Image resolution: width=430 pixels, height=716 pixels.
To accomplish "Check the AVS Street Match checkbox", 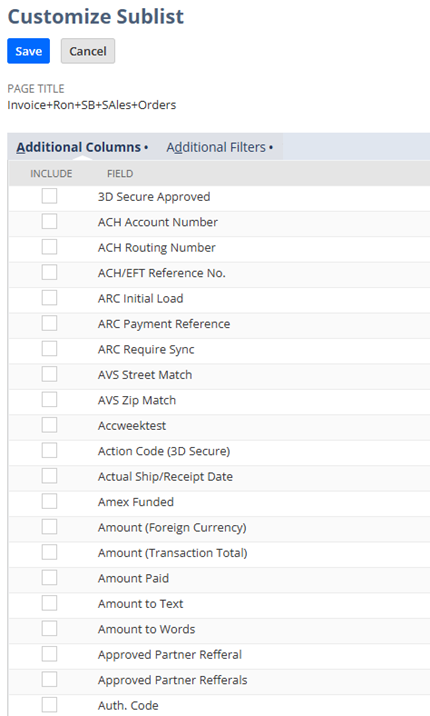I will (x=49, y=374).
